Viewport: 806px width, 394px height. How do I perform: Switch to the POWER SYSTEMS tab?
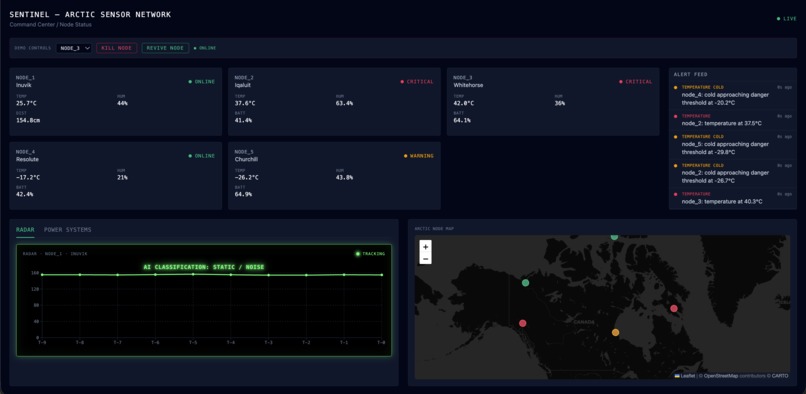[x=68, y=229]
